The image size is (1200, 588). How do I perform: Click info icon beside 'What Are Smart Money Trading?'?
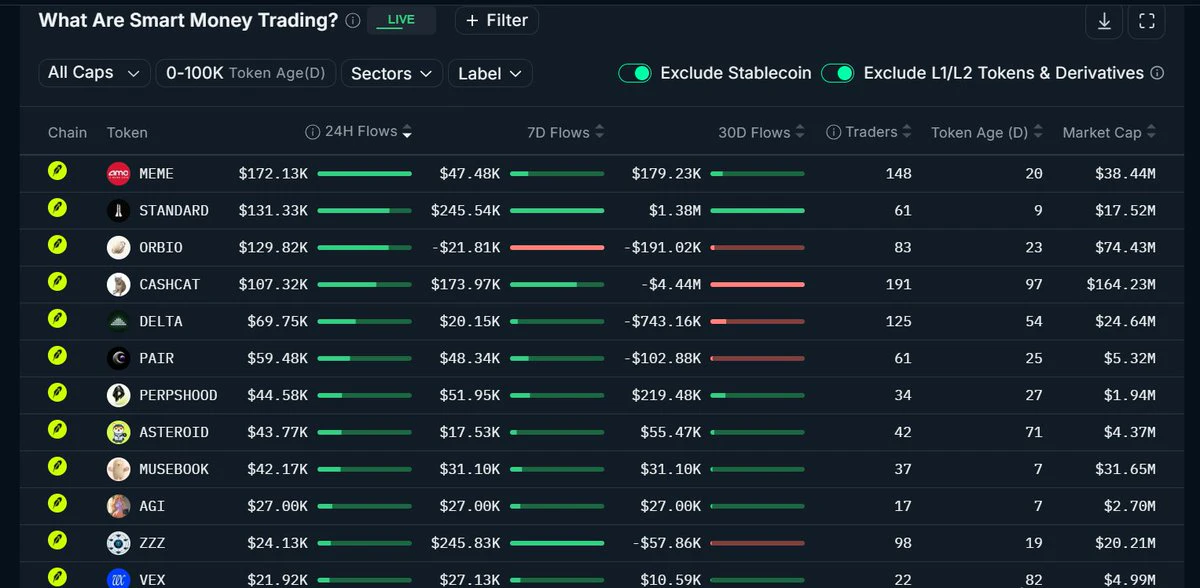(352, 21)
